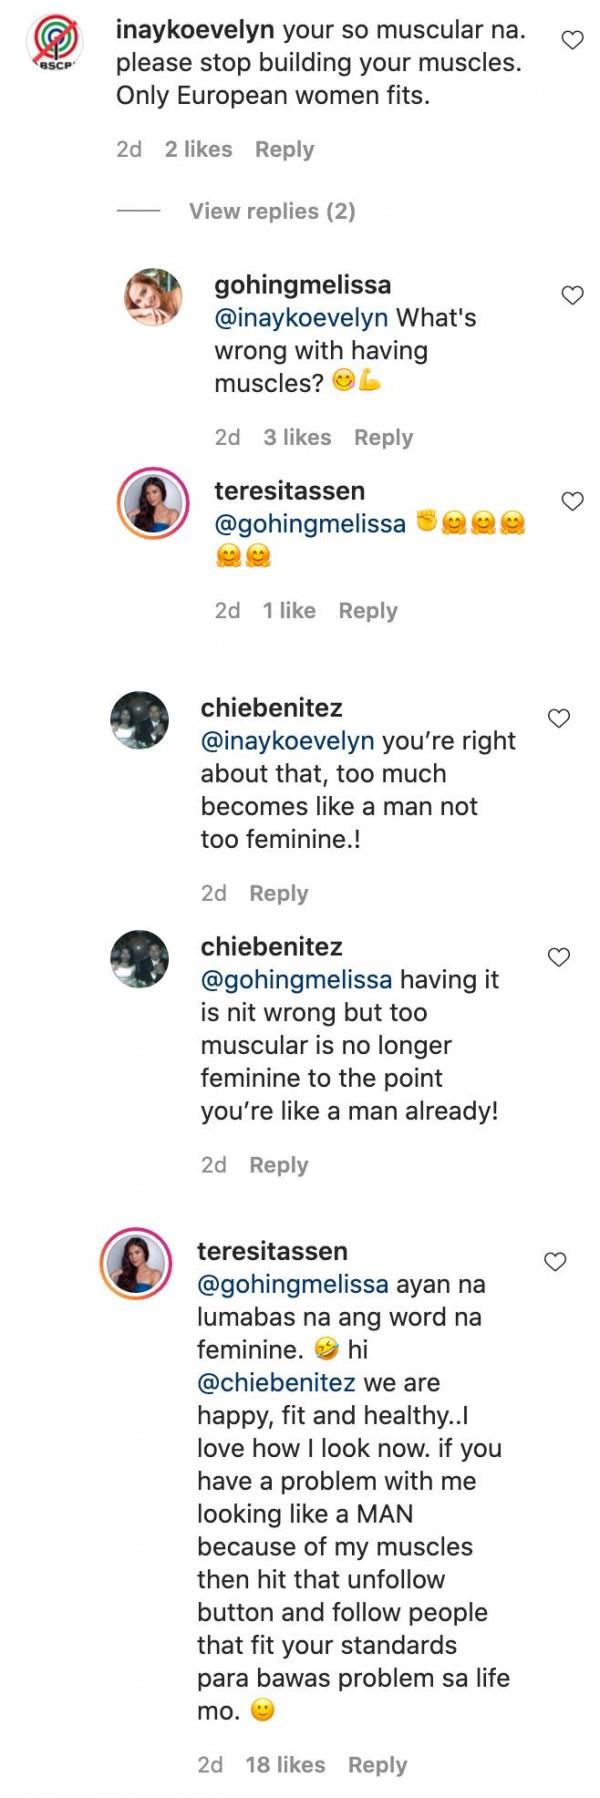Reply to teresitassen's 18-likes comment
The width and height of the screenshot is (600, 1798).
(x=377, y=1765)
